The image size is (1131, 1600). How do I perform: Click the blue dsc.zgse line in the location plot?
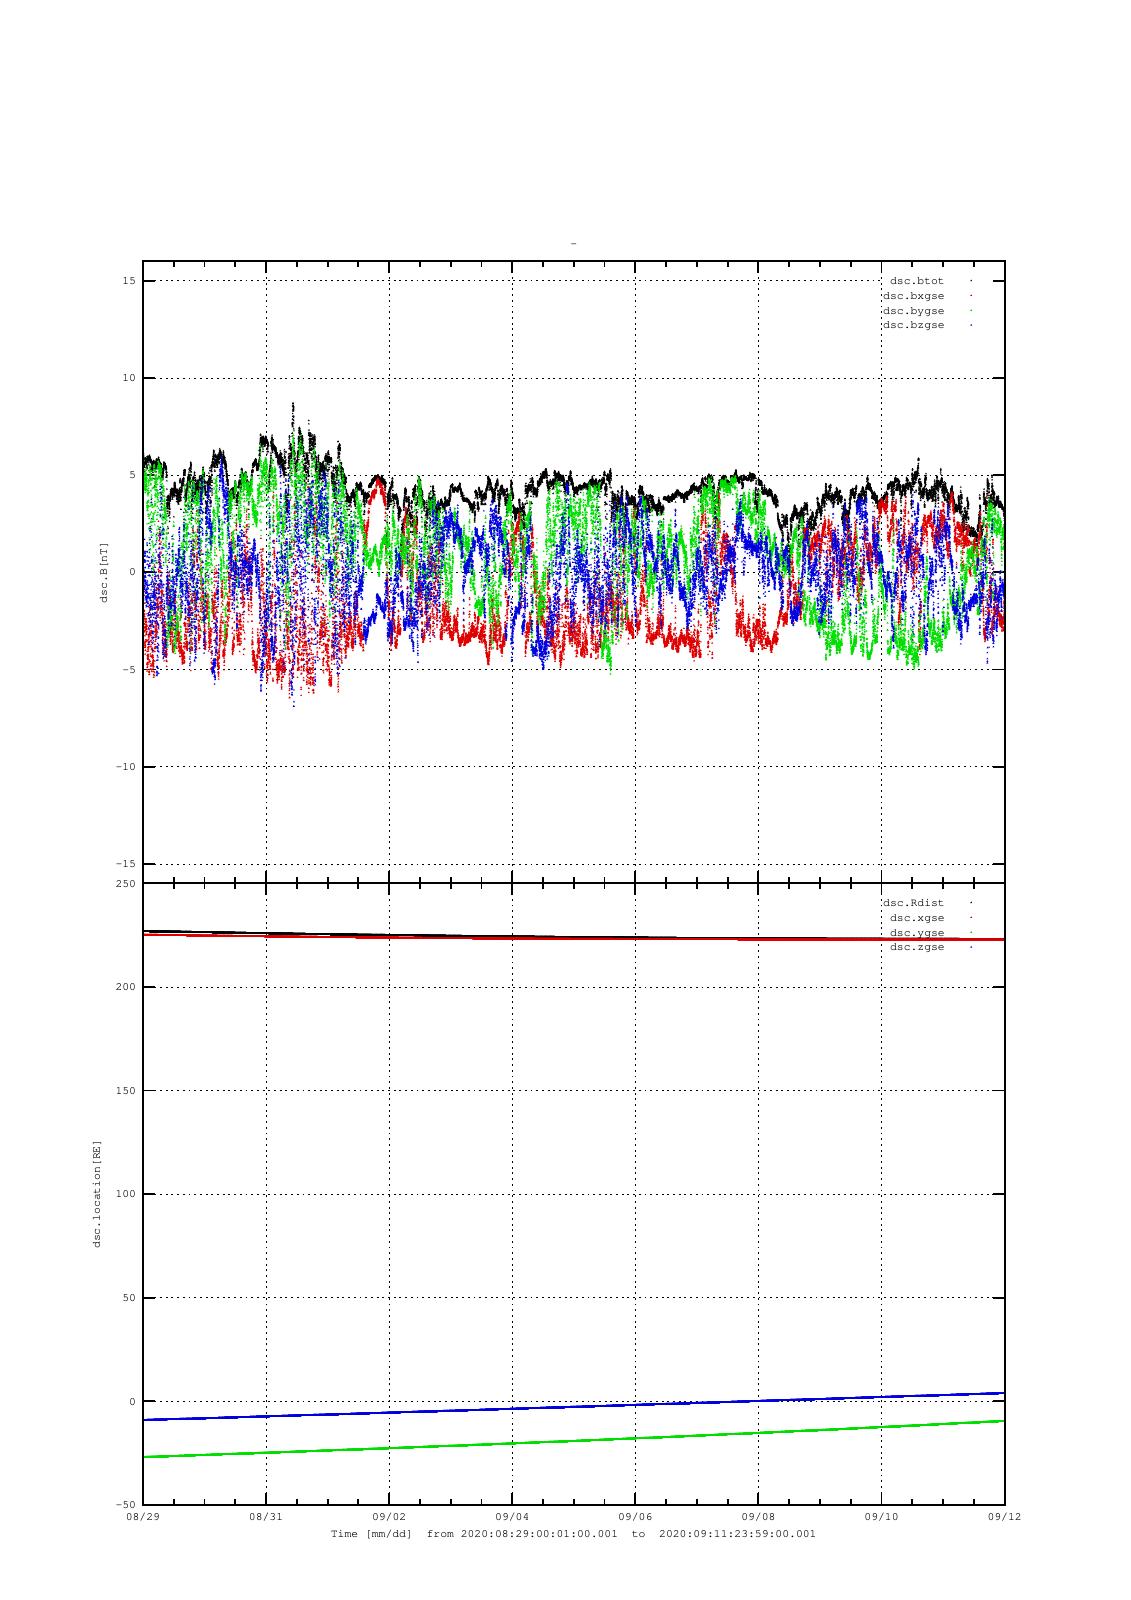(x=574, y=1406)
